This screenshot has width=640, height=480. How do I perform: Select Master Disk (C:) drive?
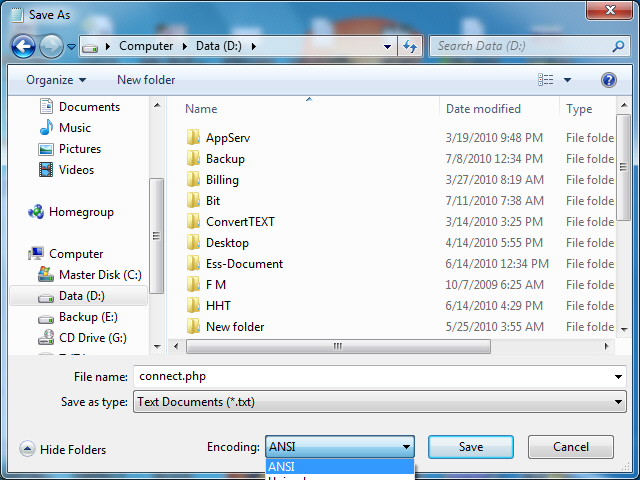tap(90, 275)
